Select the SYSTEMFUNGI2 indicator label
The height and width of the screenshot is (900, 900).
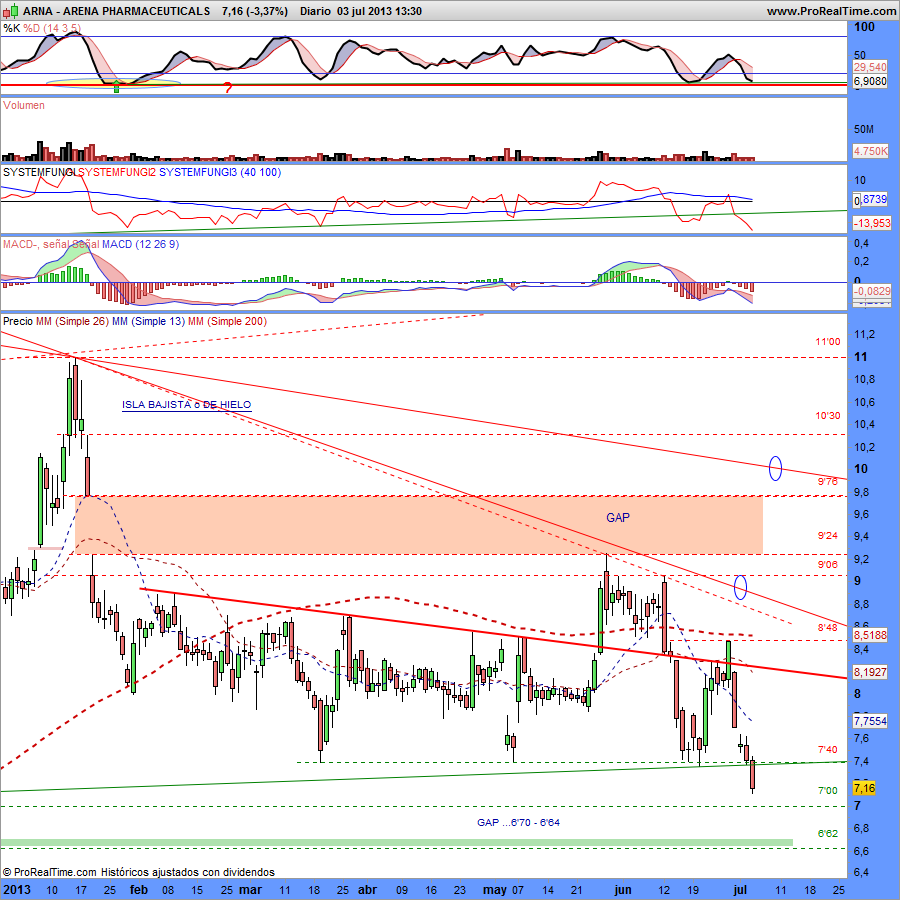pyautogui.click(x=117, y=172)
